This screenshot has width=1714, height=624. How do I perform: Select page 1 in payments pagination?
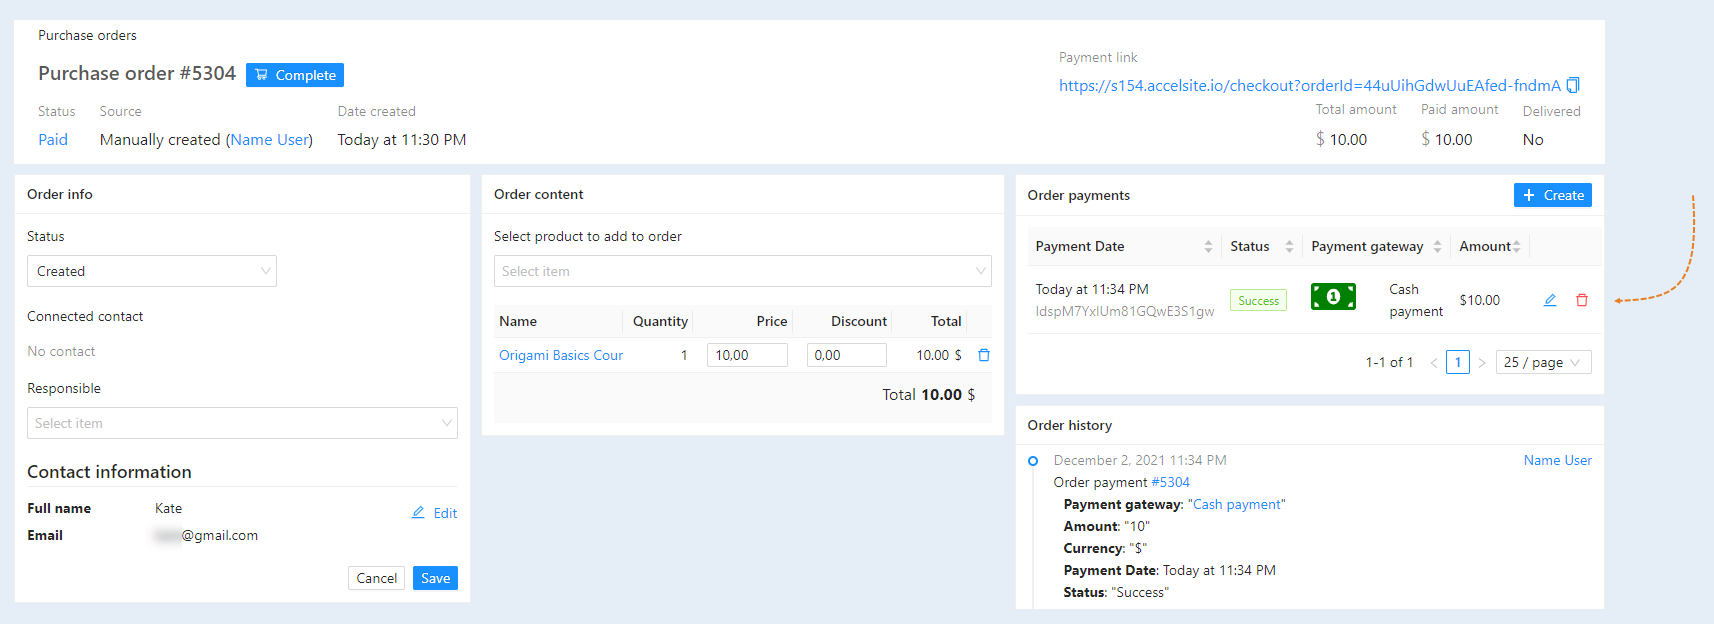pos(1458,362)
